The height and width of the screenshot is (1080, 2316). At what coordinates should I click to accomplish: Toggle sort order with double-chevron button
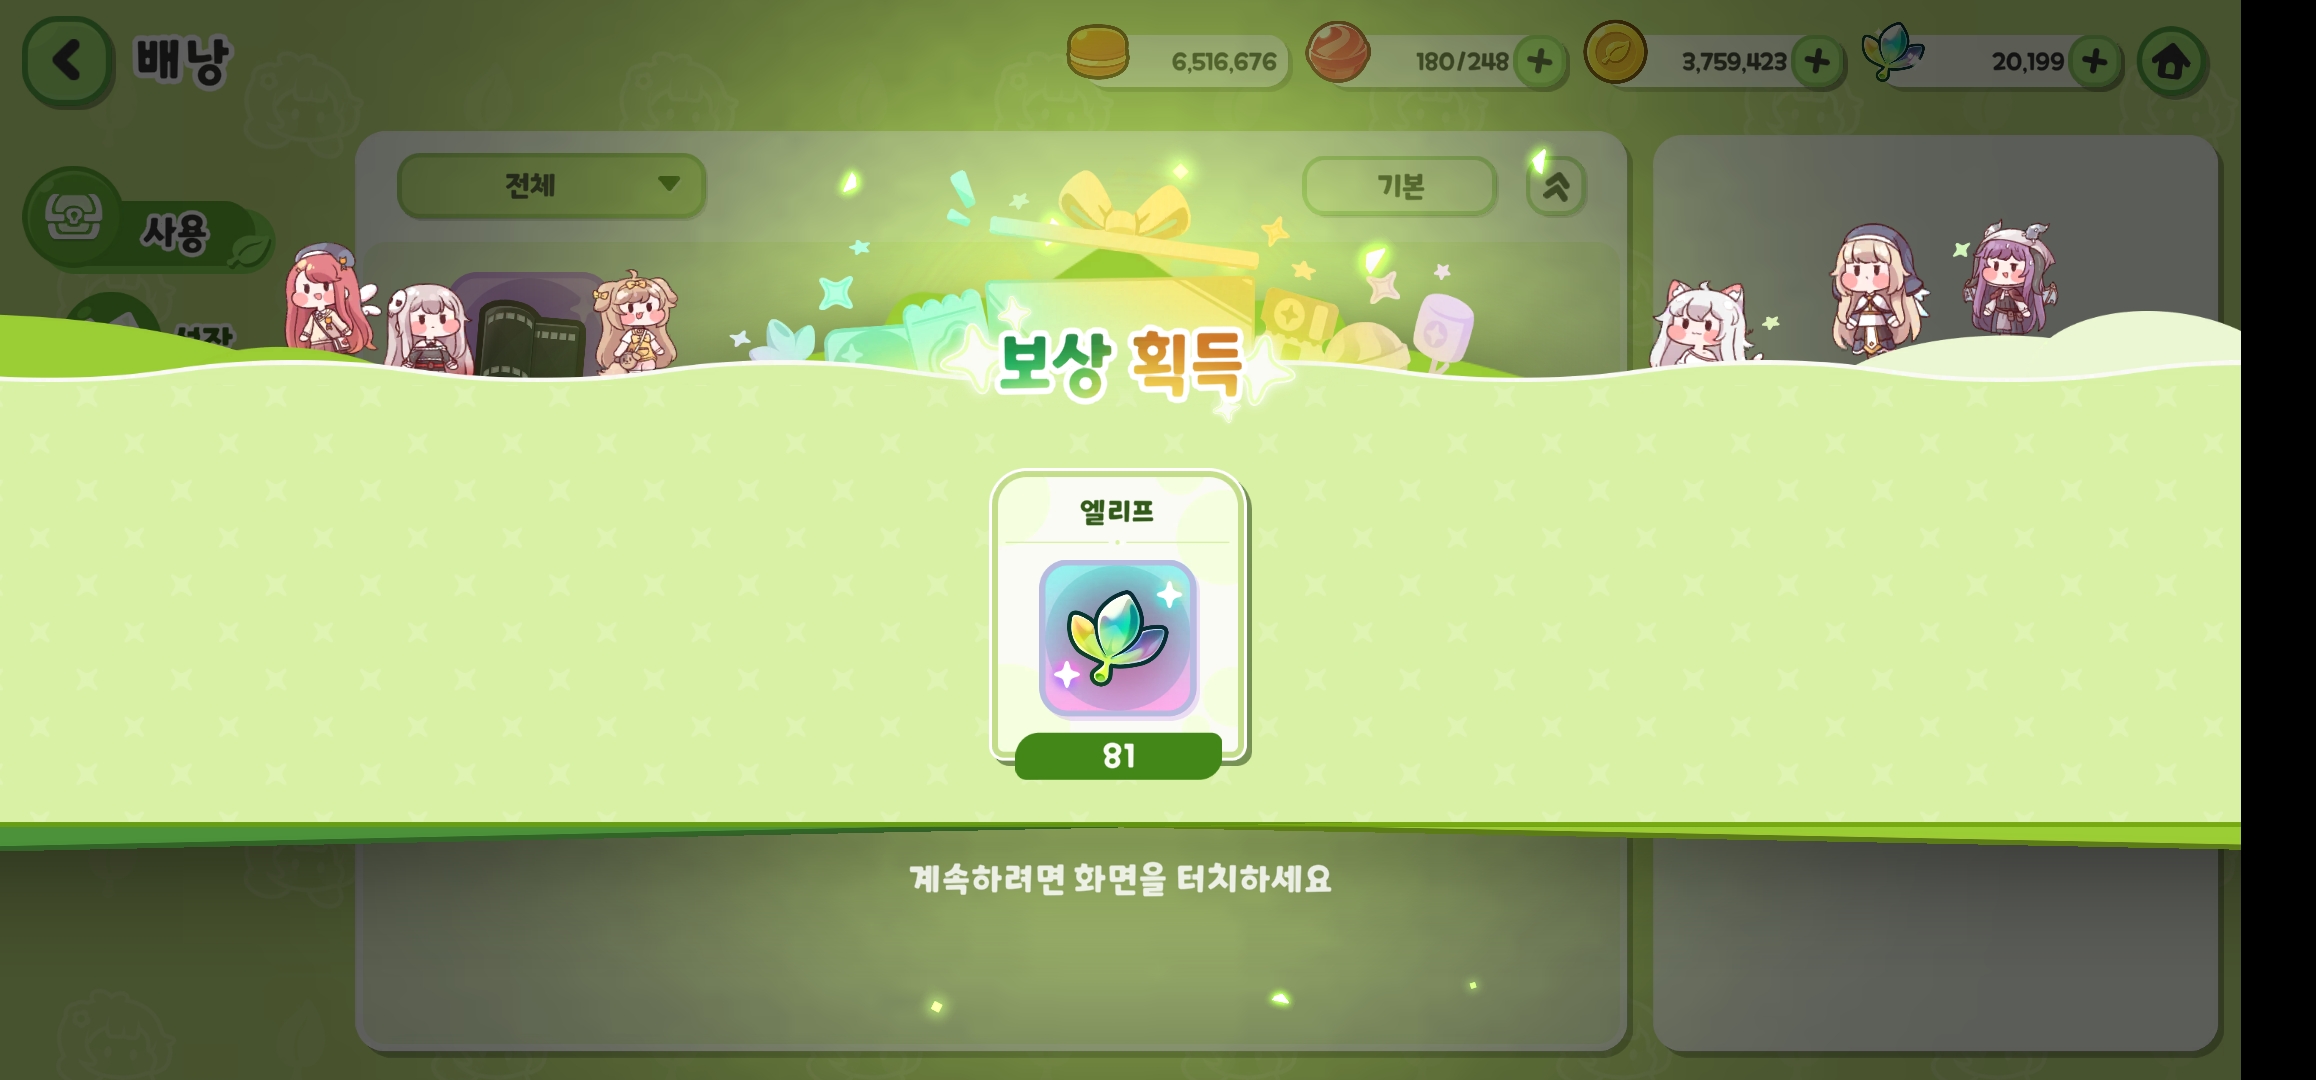click(1555, 186)
